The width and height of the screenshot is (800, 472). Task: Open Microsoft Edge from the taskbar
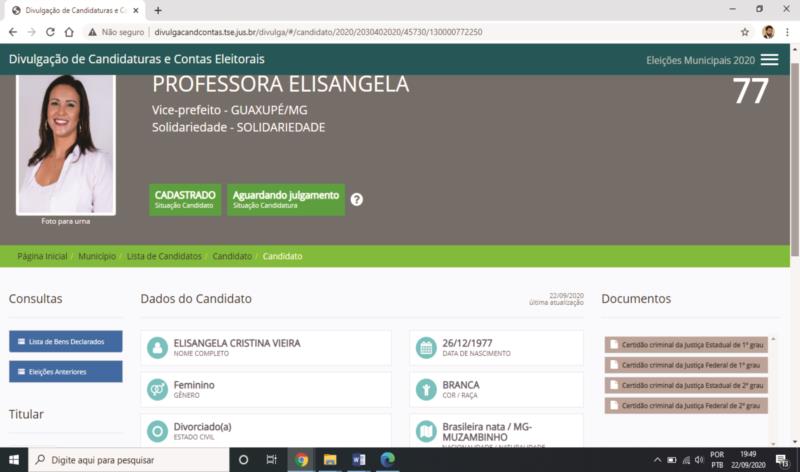387,460
